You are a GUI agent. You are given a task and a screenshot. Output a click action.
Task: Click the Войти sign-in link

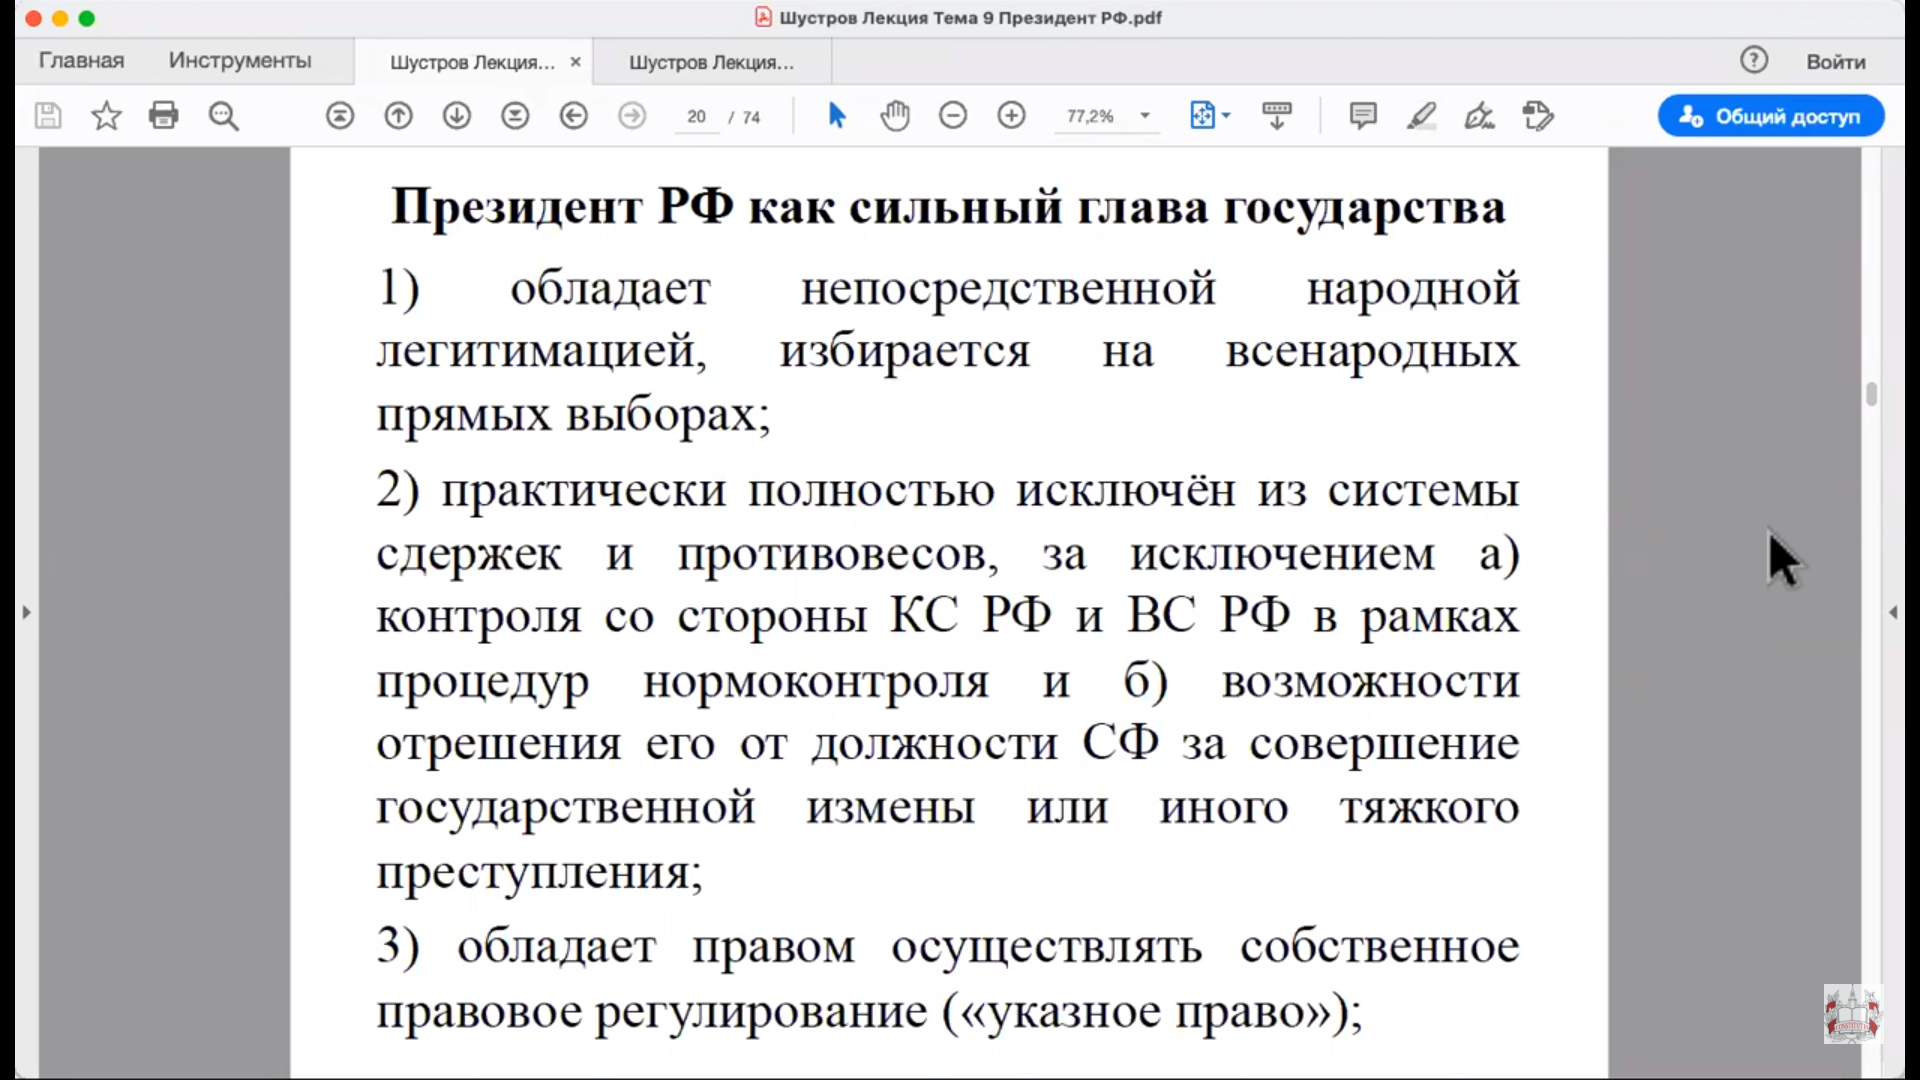click(1836, 62)
